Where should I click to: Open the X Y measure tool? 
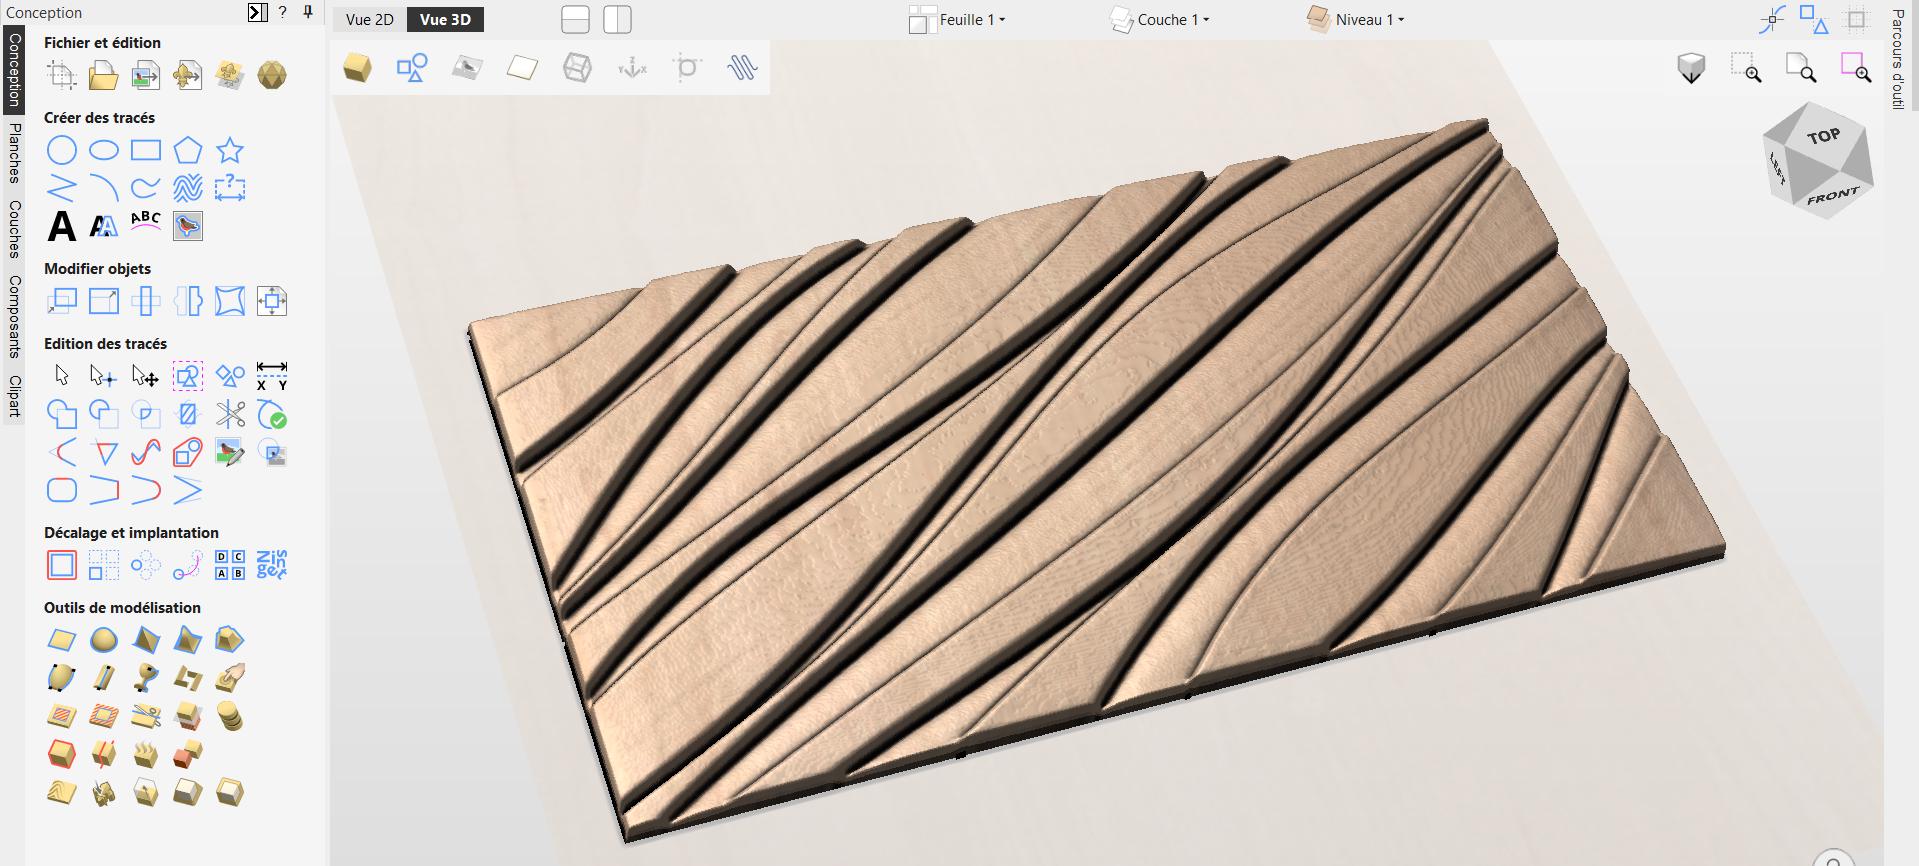[272, 376]
